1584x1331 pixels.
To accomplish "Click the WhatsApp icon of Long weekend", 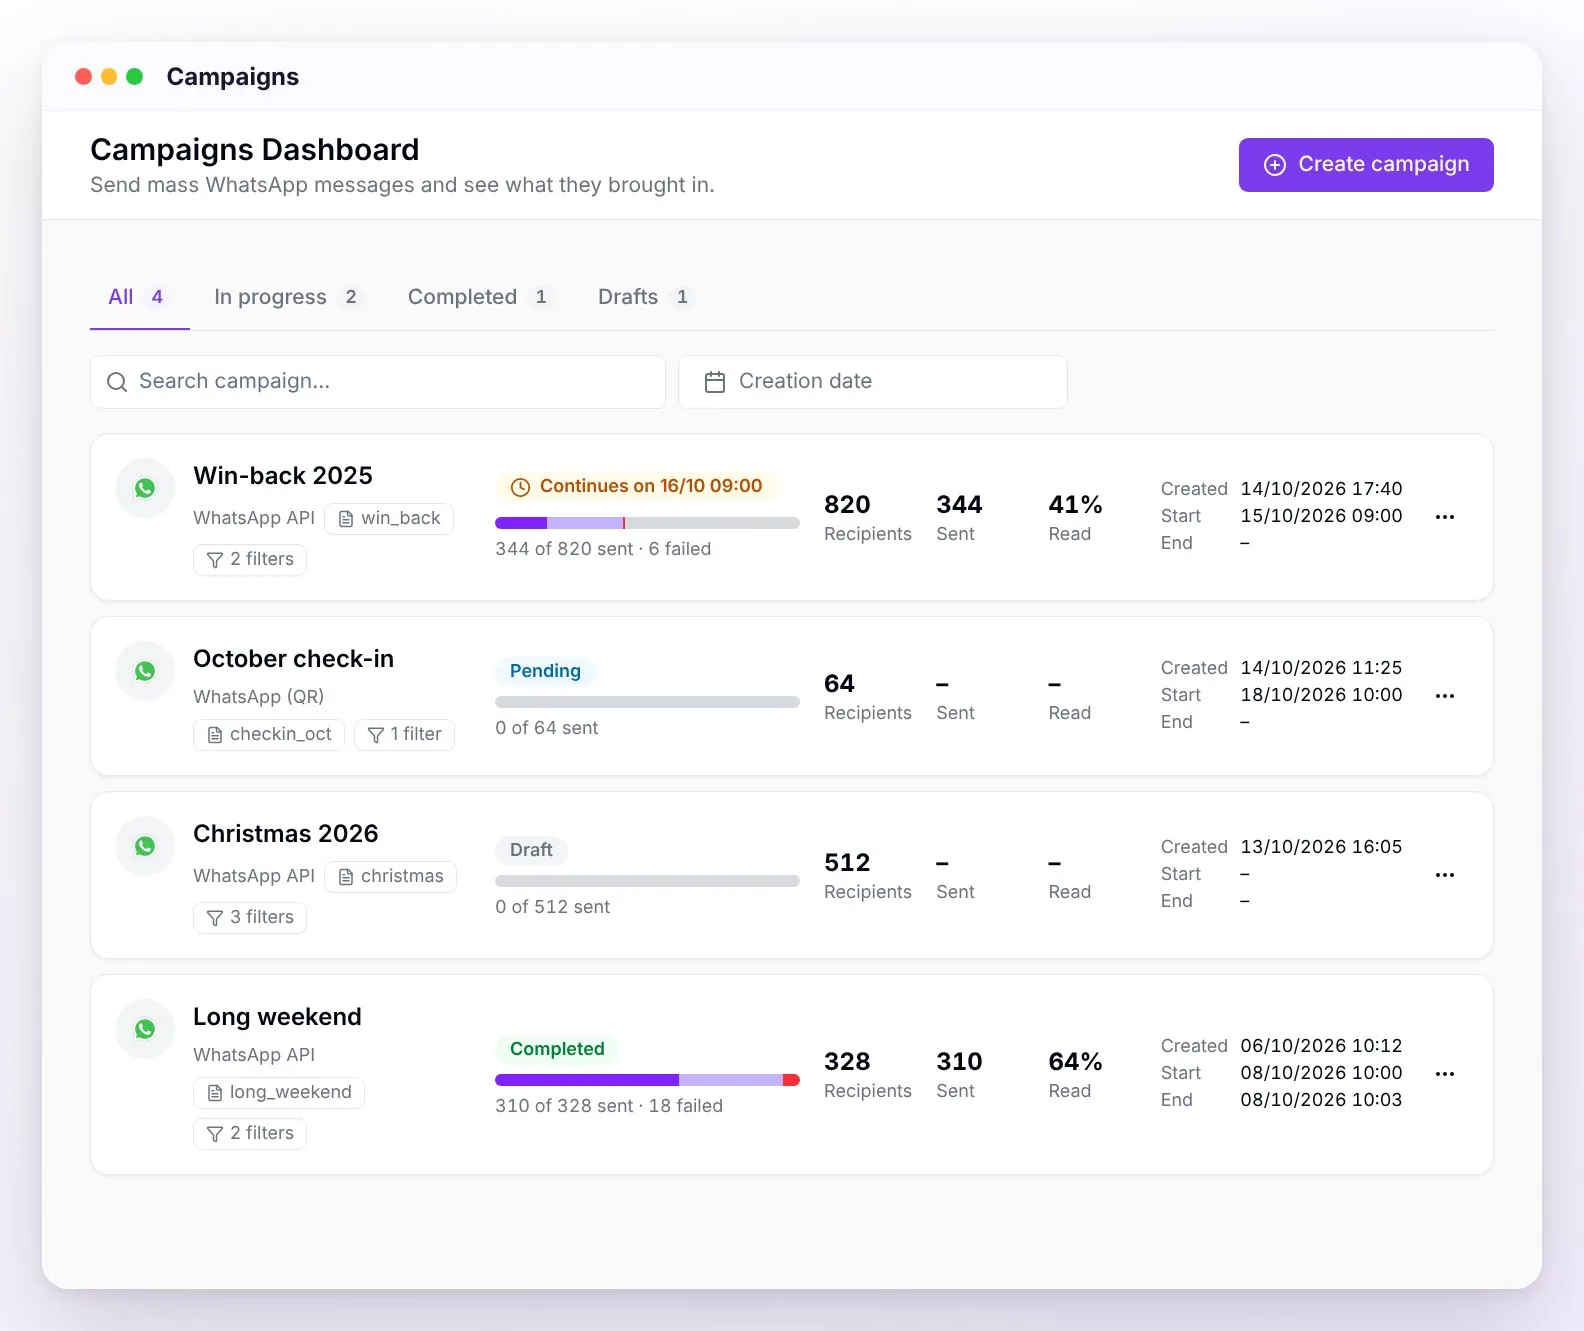I will pos(145,1029).
